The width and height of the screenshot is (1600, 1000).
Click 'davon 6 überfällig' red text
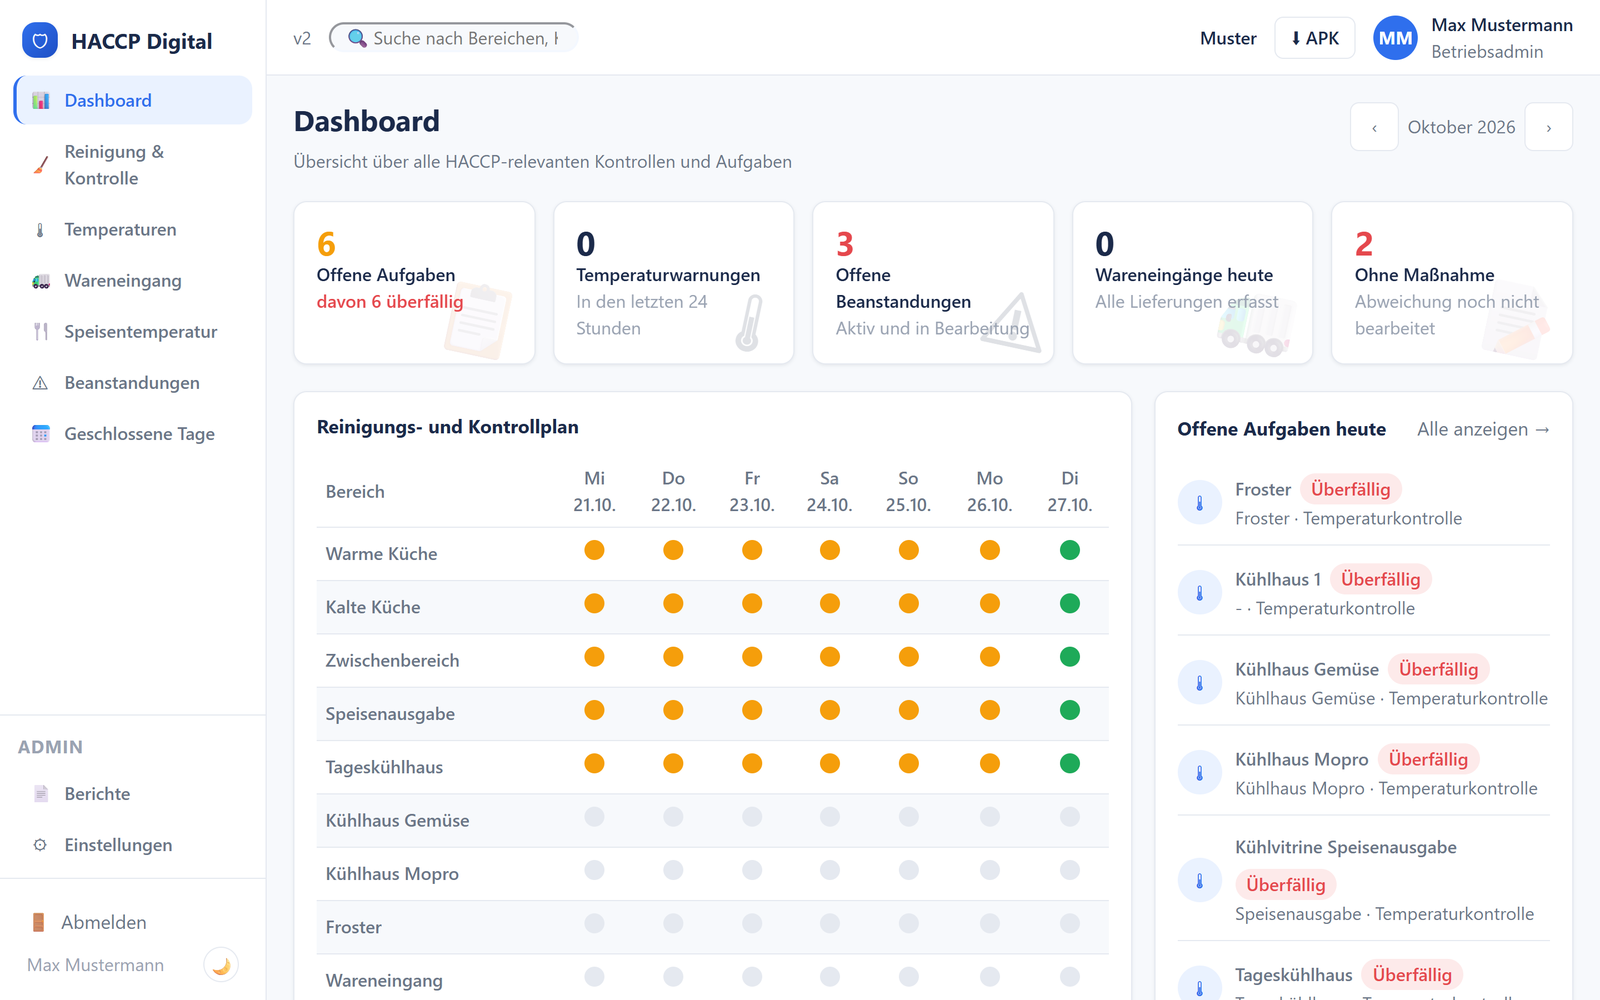pos(390,302)
